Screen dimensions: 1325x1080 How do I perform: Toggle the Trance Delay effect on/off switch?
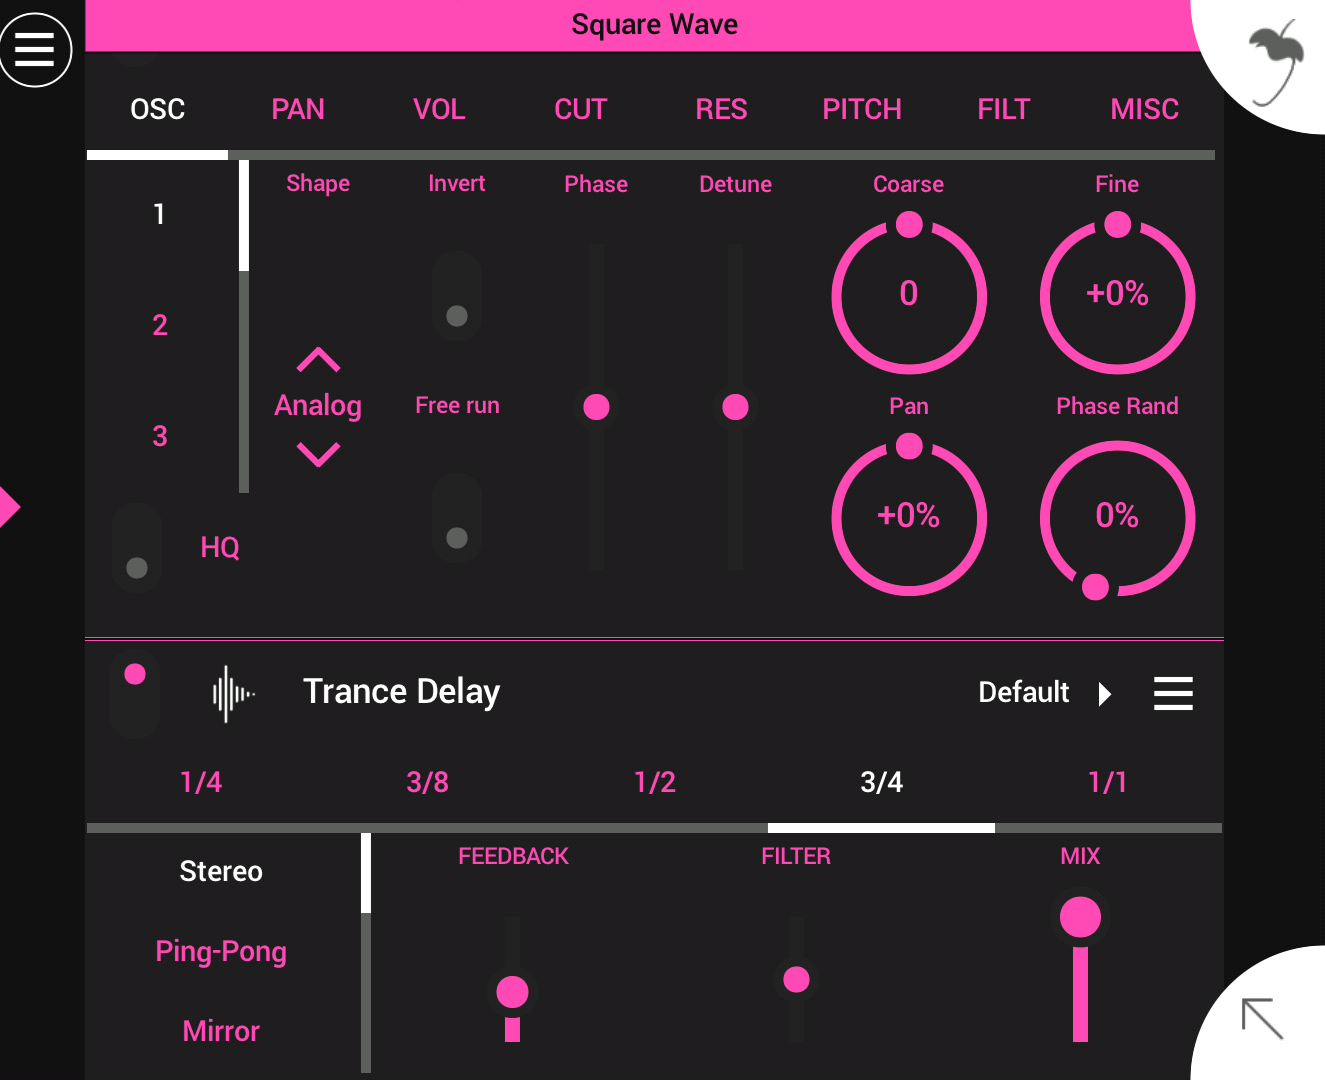(135, 694)
